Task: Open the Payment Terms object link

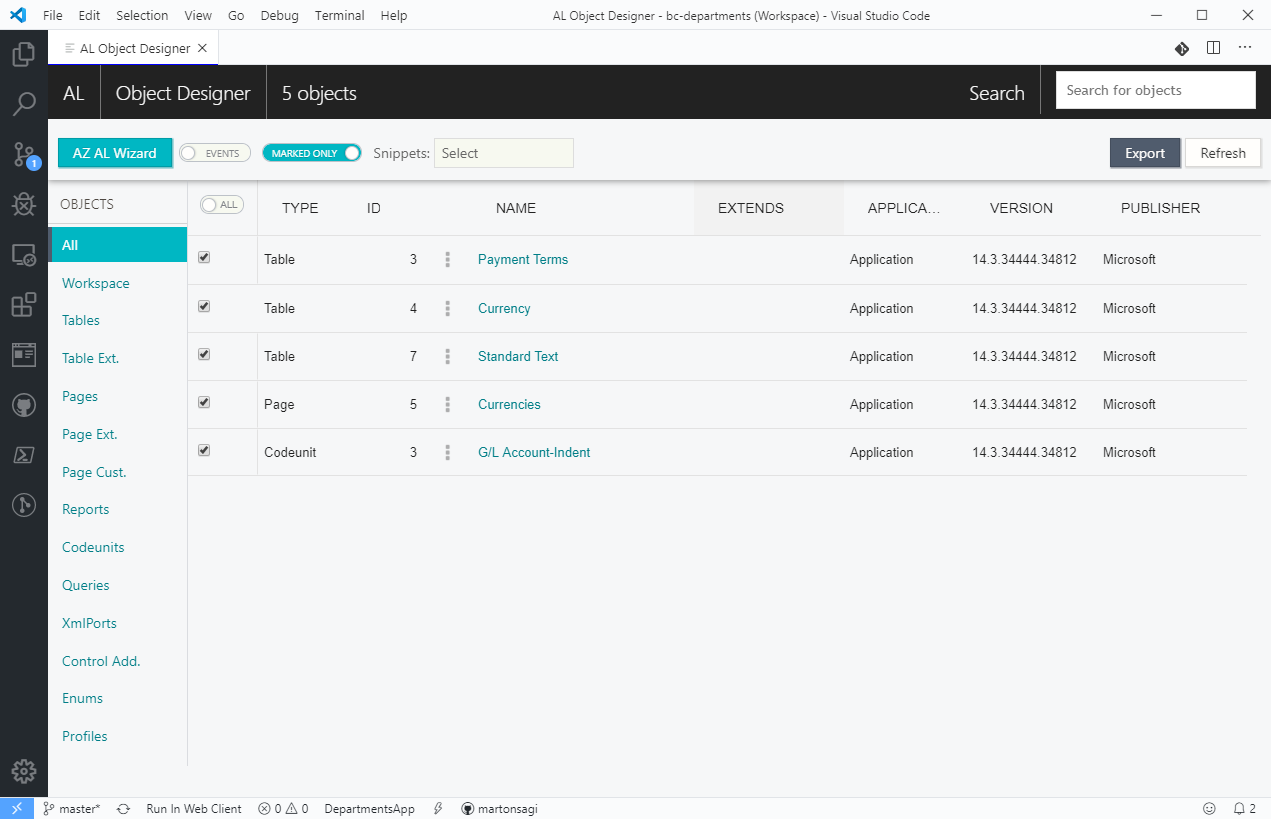Action: pyautogui.click(x=523, y=260)
